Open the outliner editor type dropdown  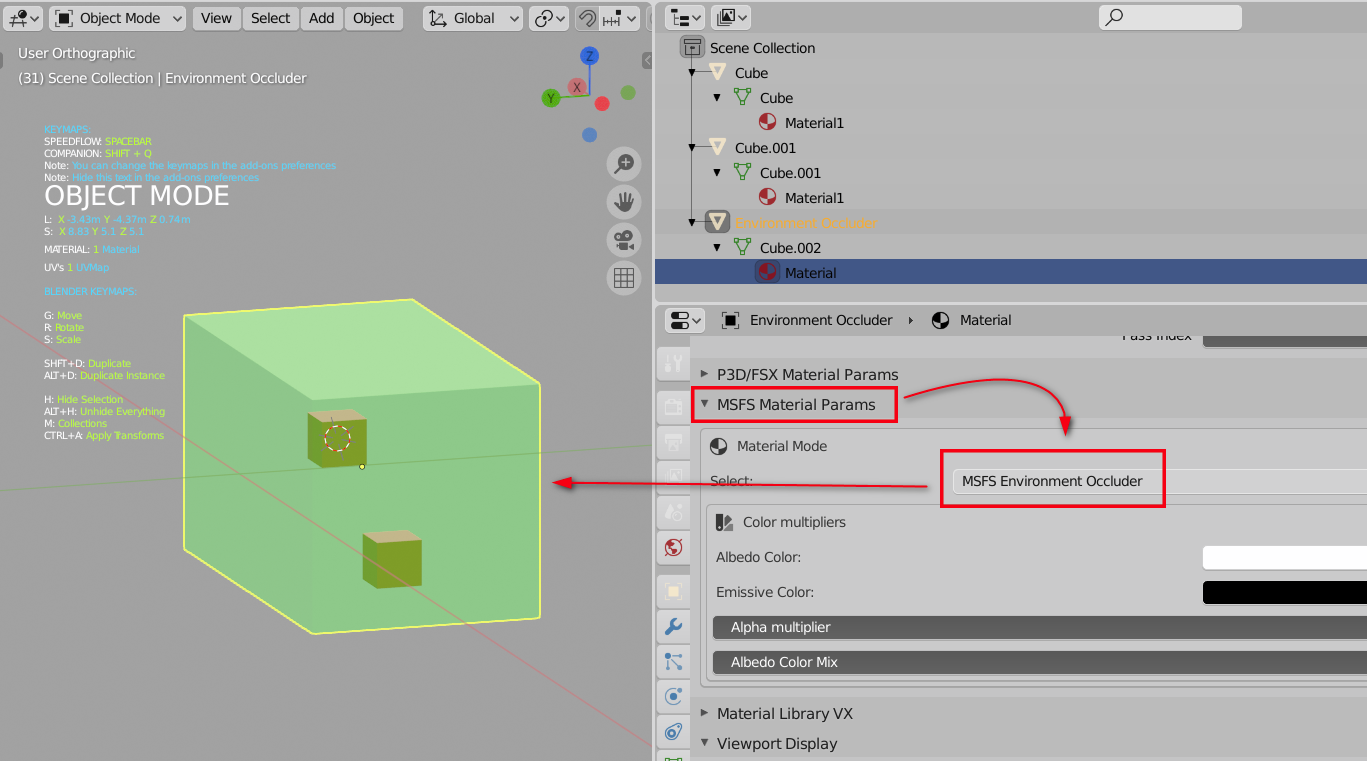pyautogui.click(x=685, y=17)
